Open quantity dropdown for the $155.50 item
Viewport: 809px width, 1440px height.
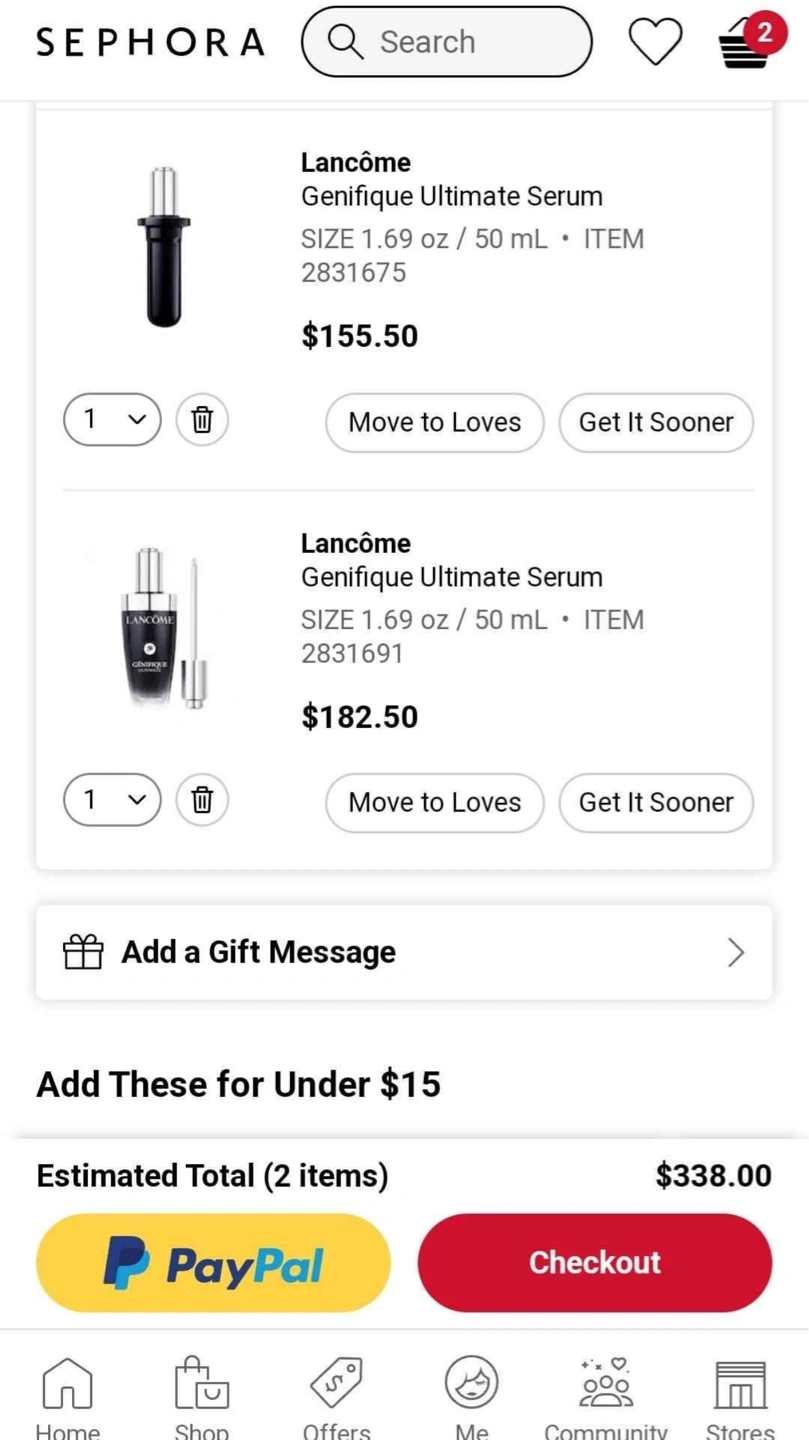tap(112, 419)
